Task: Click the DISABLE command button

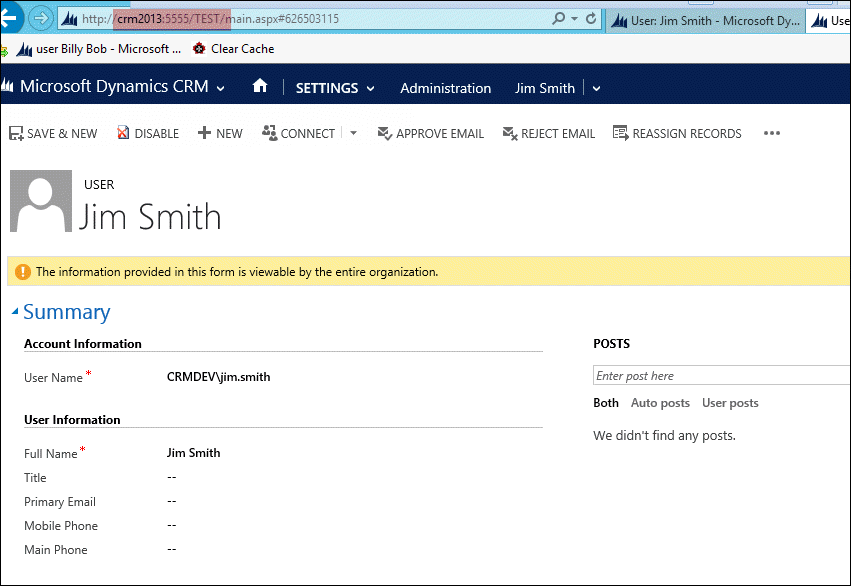Action: 148,133
